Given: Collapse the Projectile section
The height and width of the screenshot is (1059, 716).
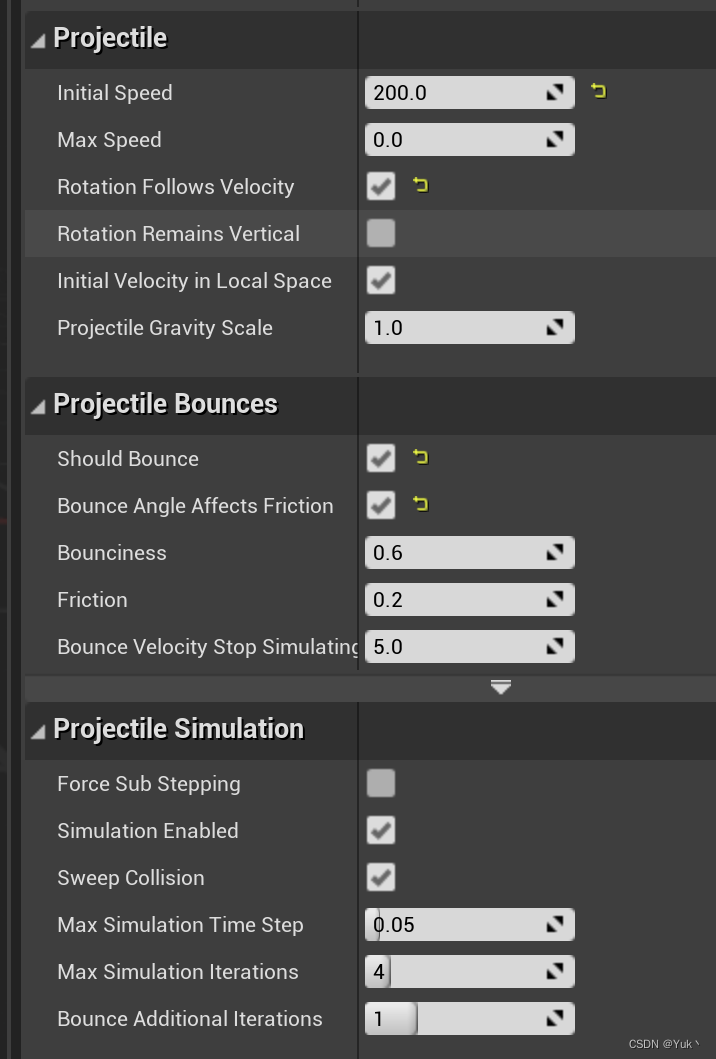Looking at the screenshot, I should [x=38, y=41].
